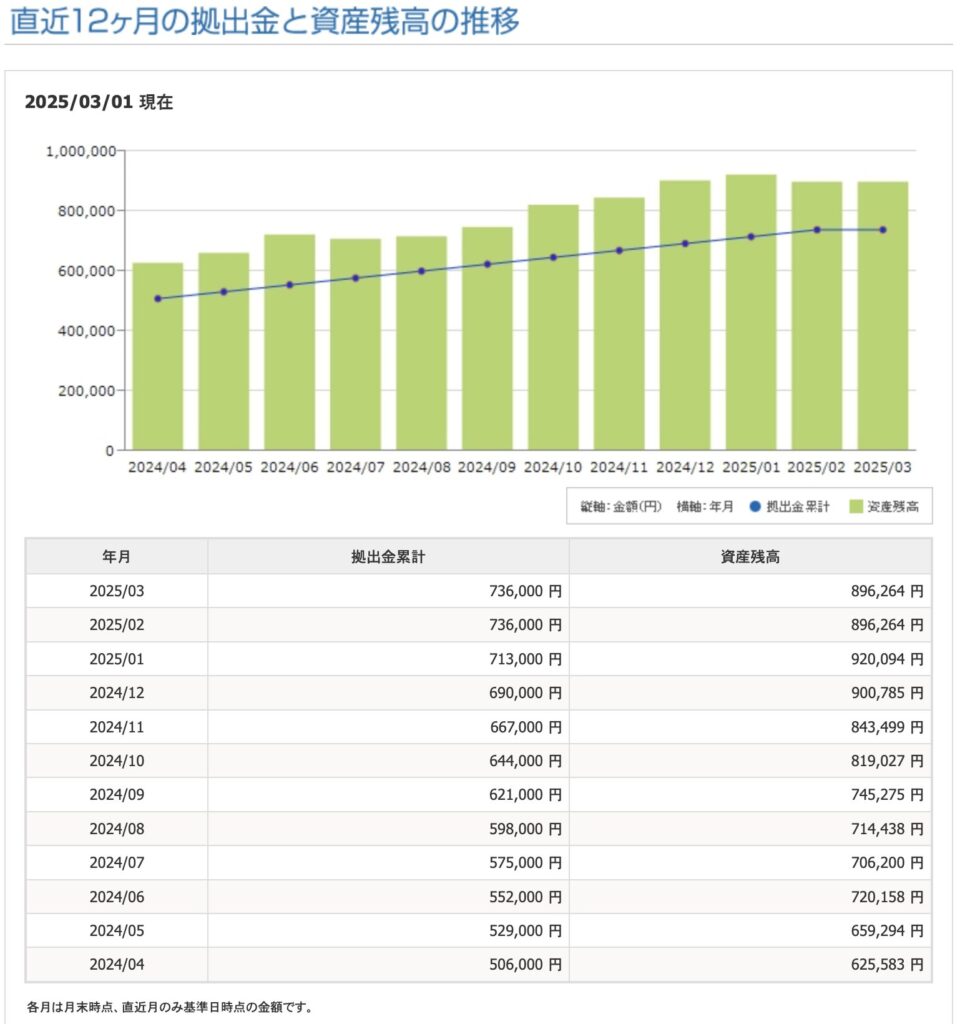965x1024 pixels.
Task: Click the 2024/06 x-axis label under chart
Action: click(x=290, y=467)
